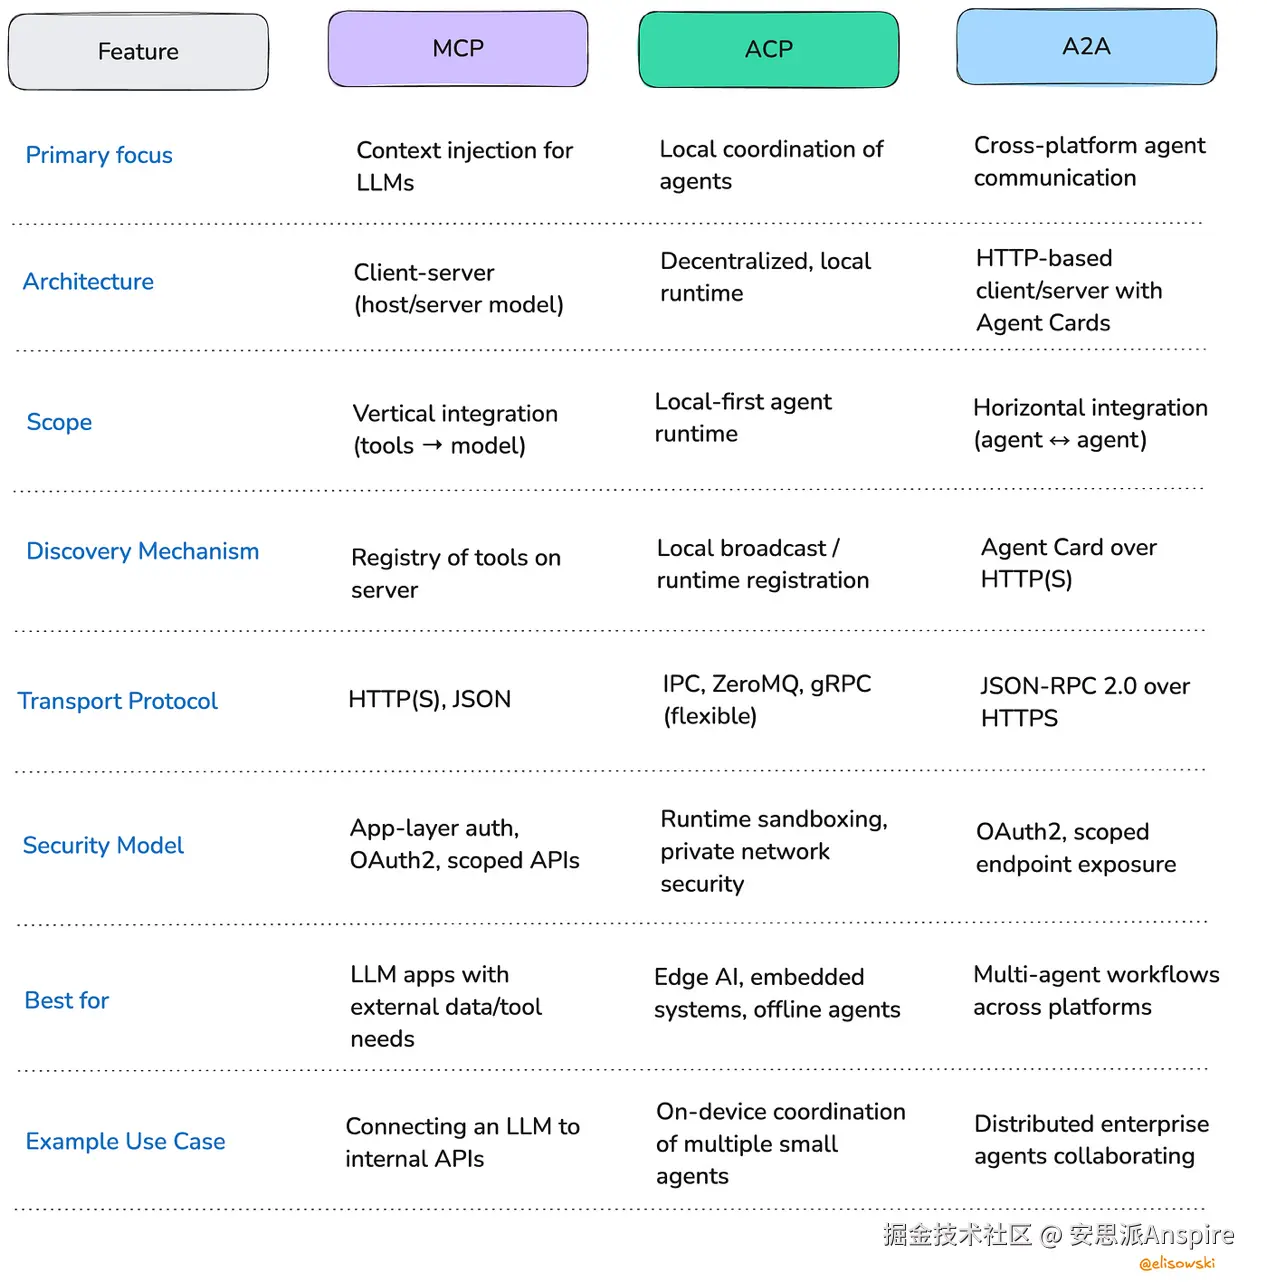Select the Scope row label
Image resolution: width=1267 pixels, height=1282 pixels.
point(59,422)
